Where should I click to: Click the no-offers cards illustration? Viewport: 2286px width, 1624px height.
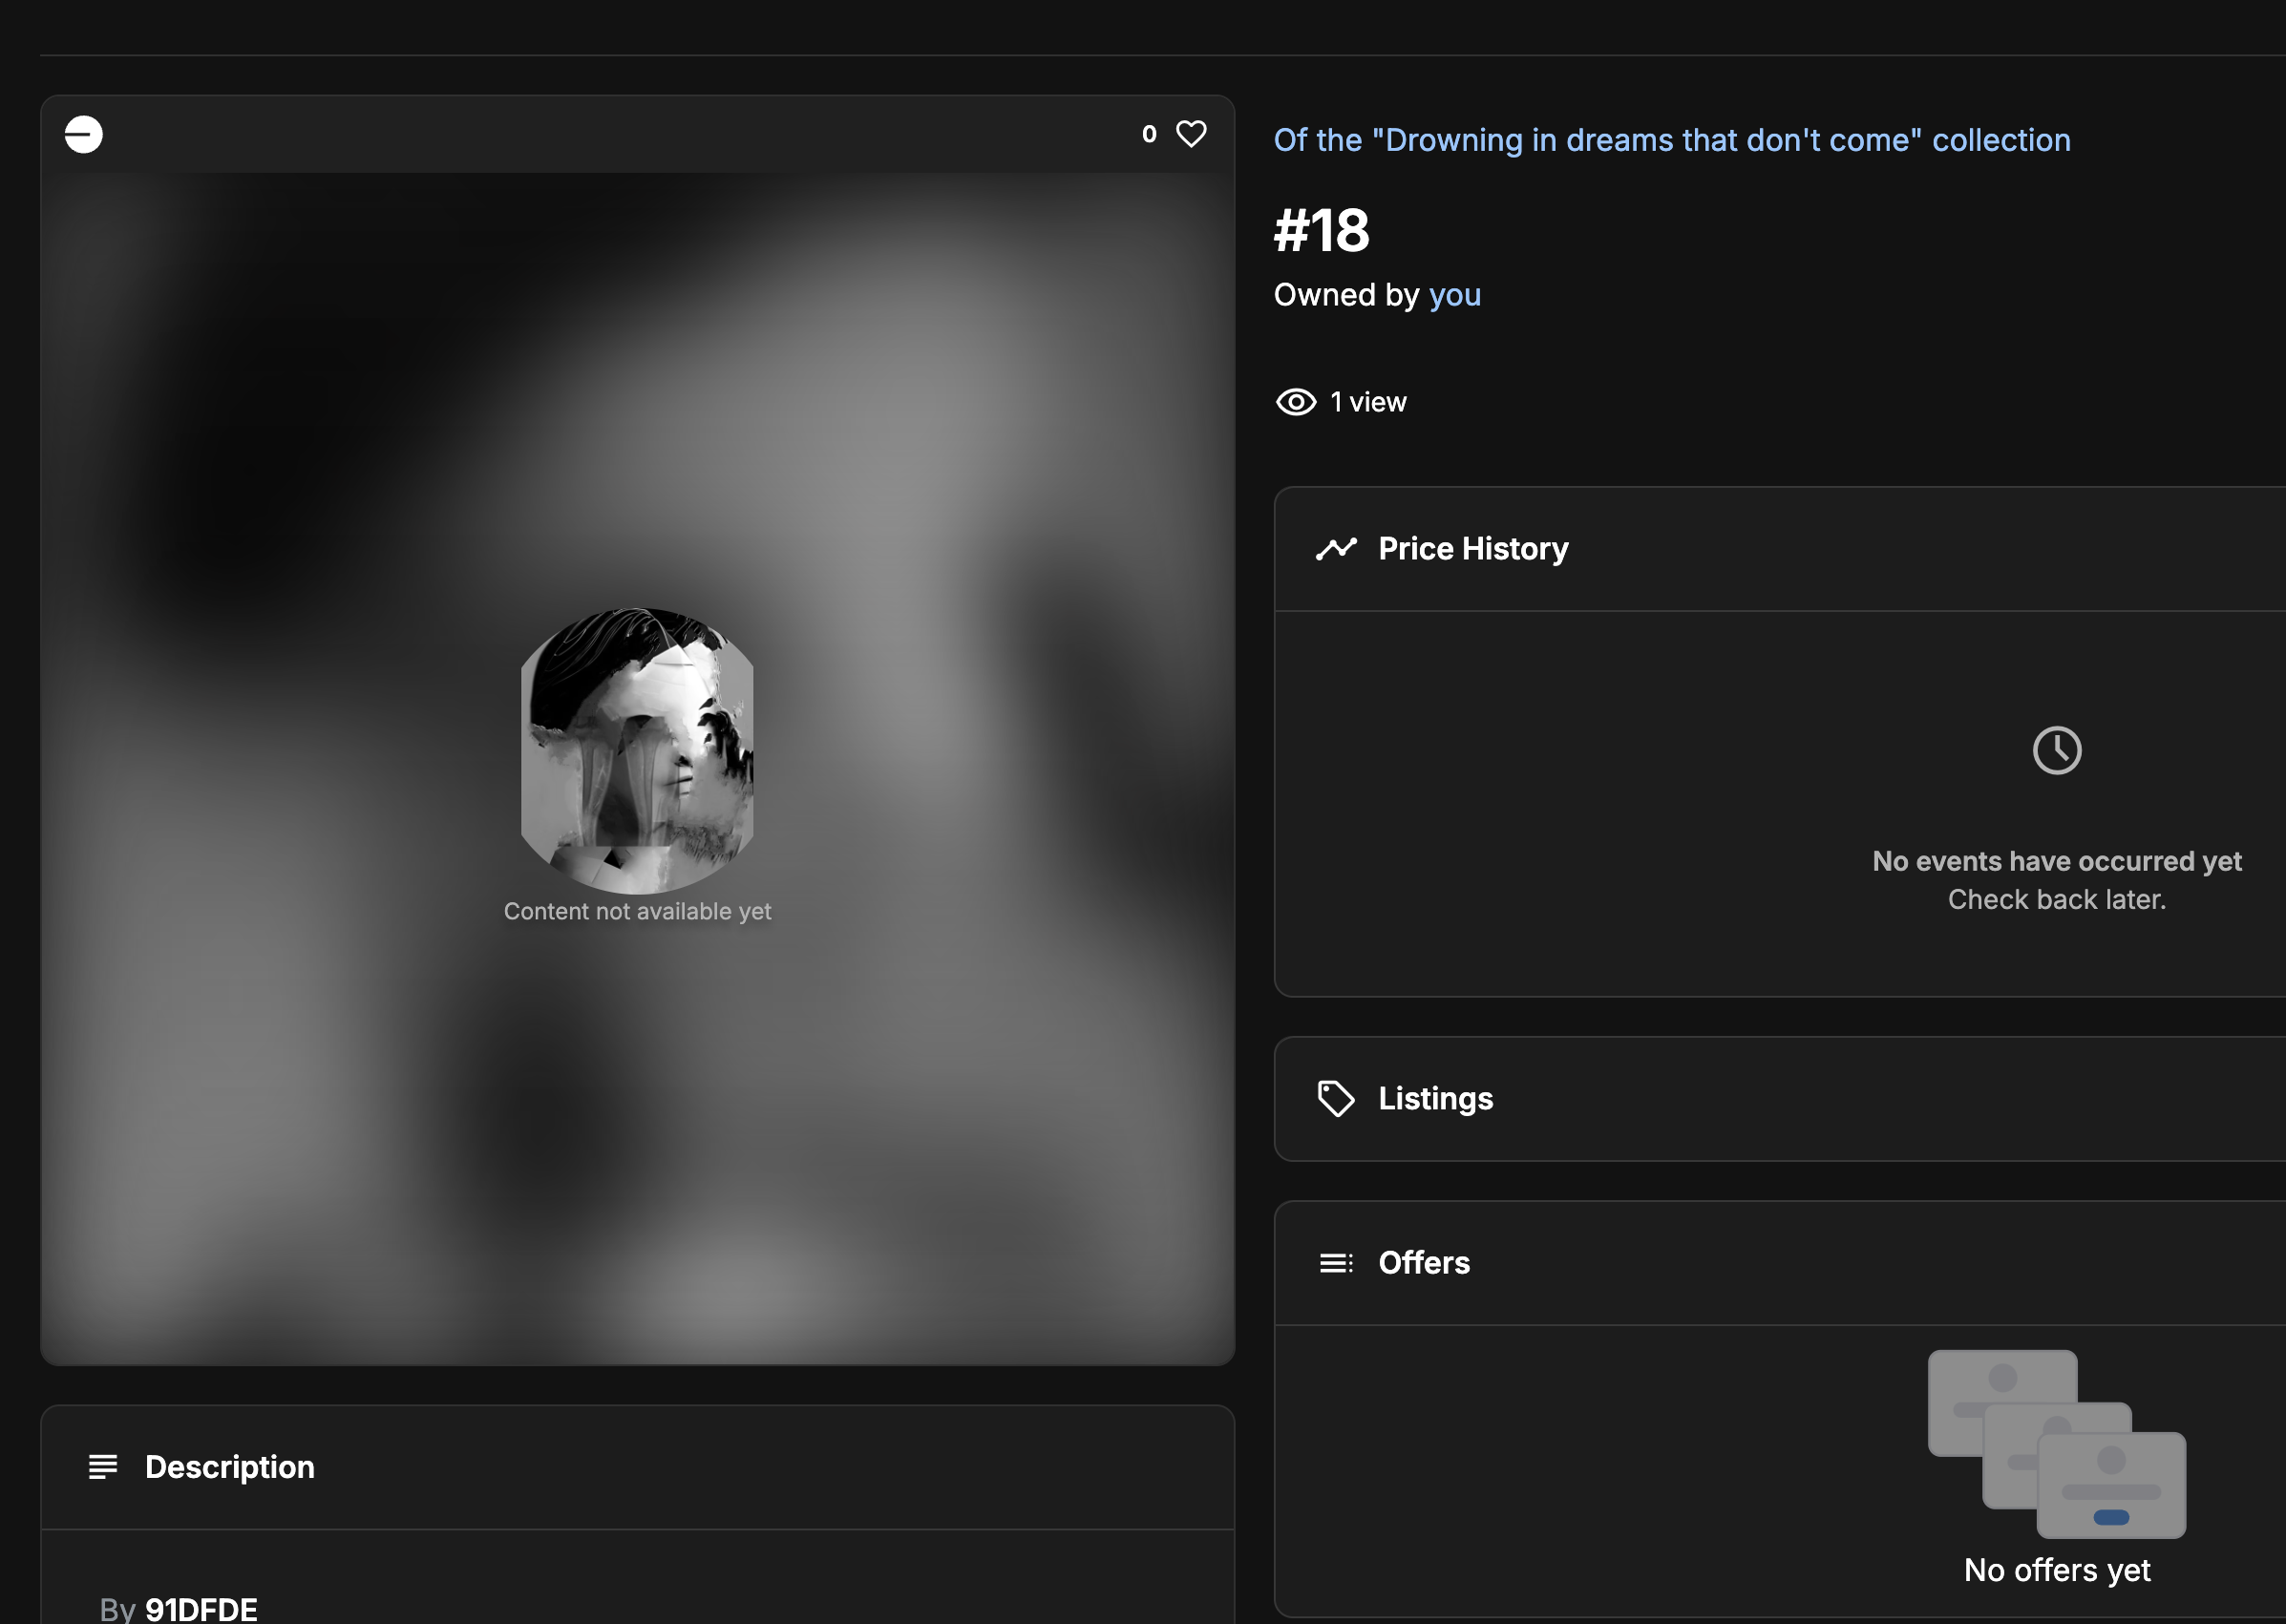pos(2056,1443)
